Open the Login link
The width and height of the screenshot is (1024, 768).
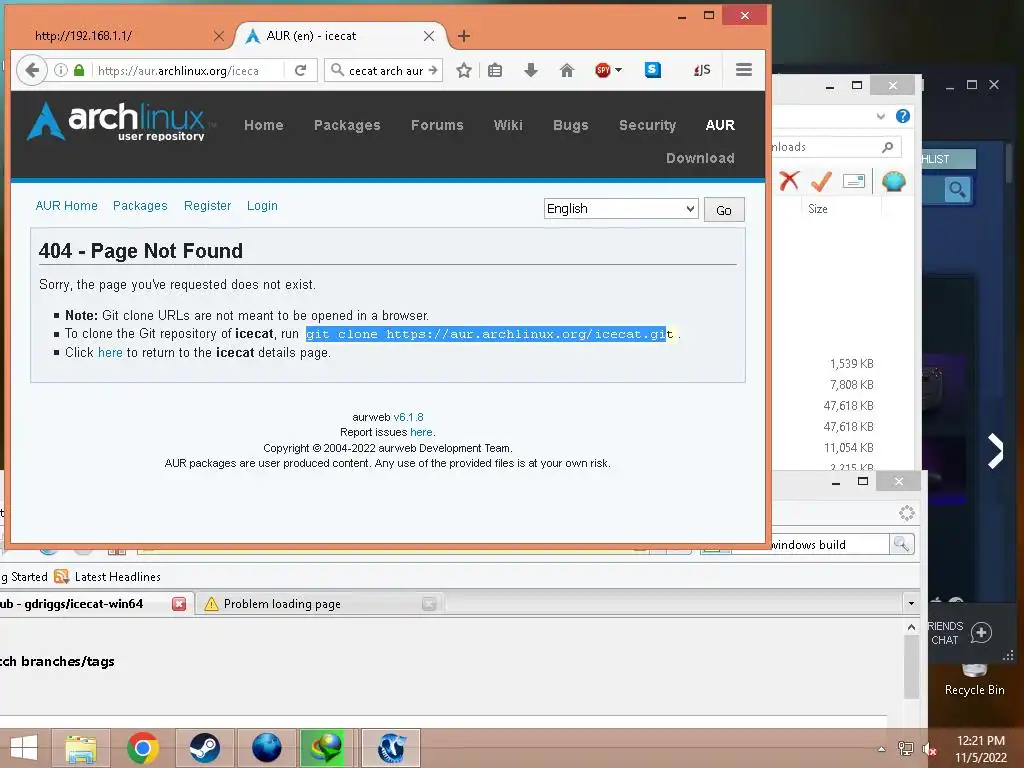click(x=262, y=206)
